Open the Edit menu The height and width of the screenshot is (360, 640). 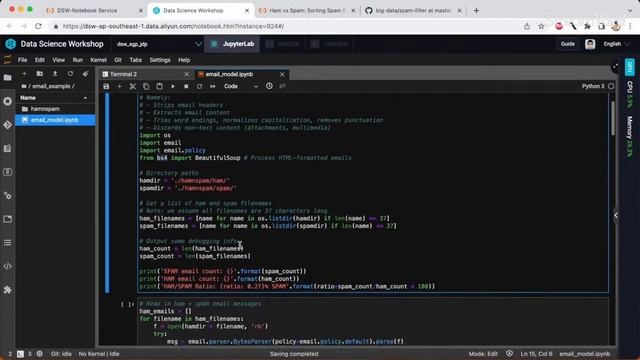point(40,60)
